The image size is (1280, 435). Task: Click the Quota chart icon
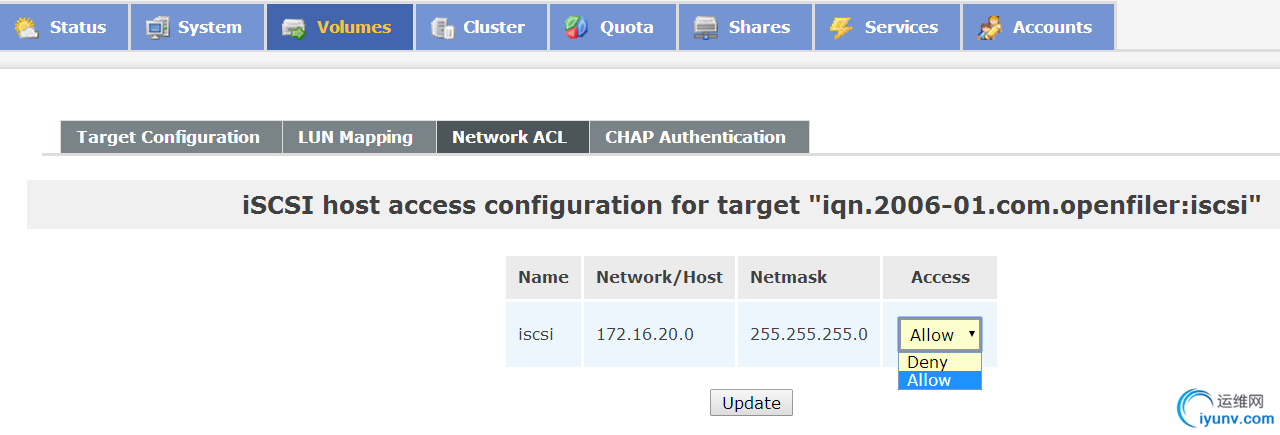[576, 27]
